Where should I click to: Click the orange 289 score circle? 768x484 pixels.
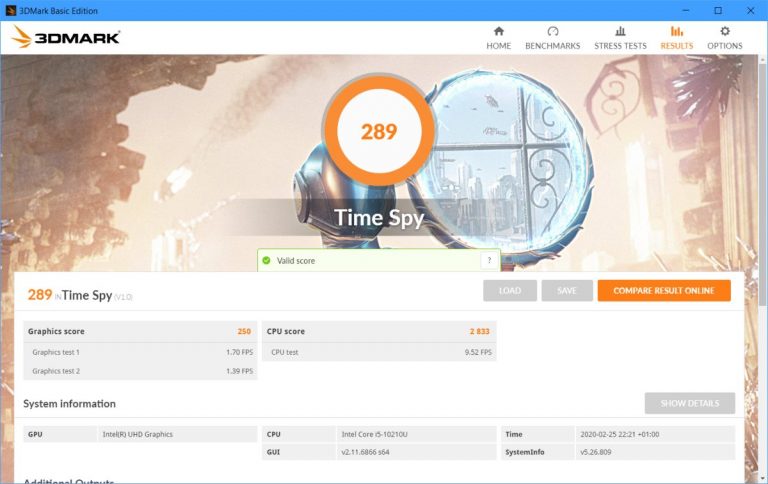click(379, 131)
